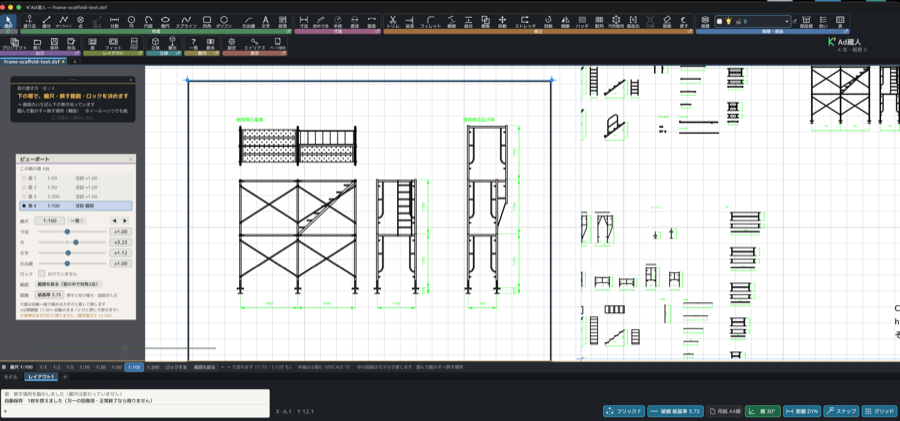Click the フリック F status button

[624, 411]
